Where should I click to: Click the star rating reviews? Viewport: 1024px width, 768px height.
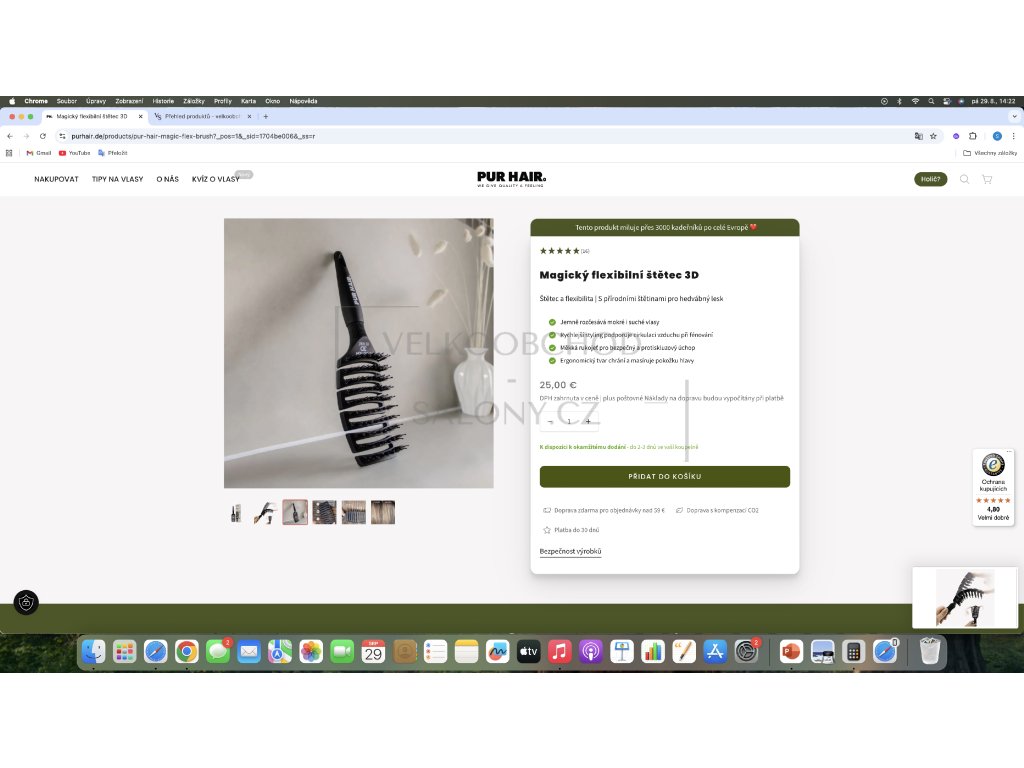(x=564, y=251)
